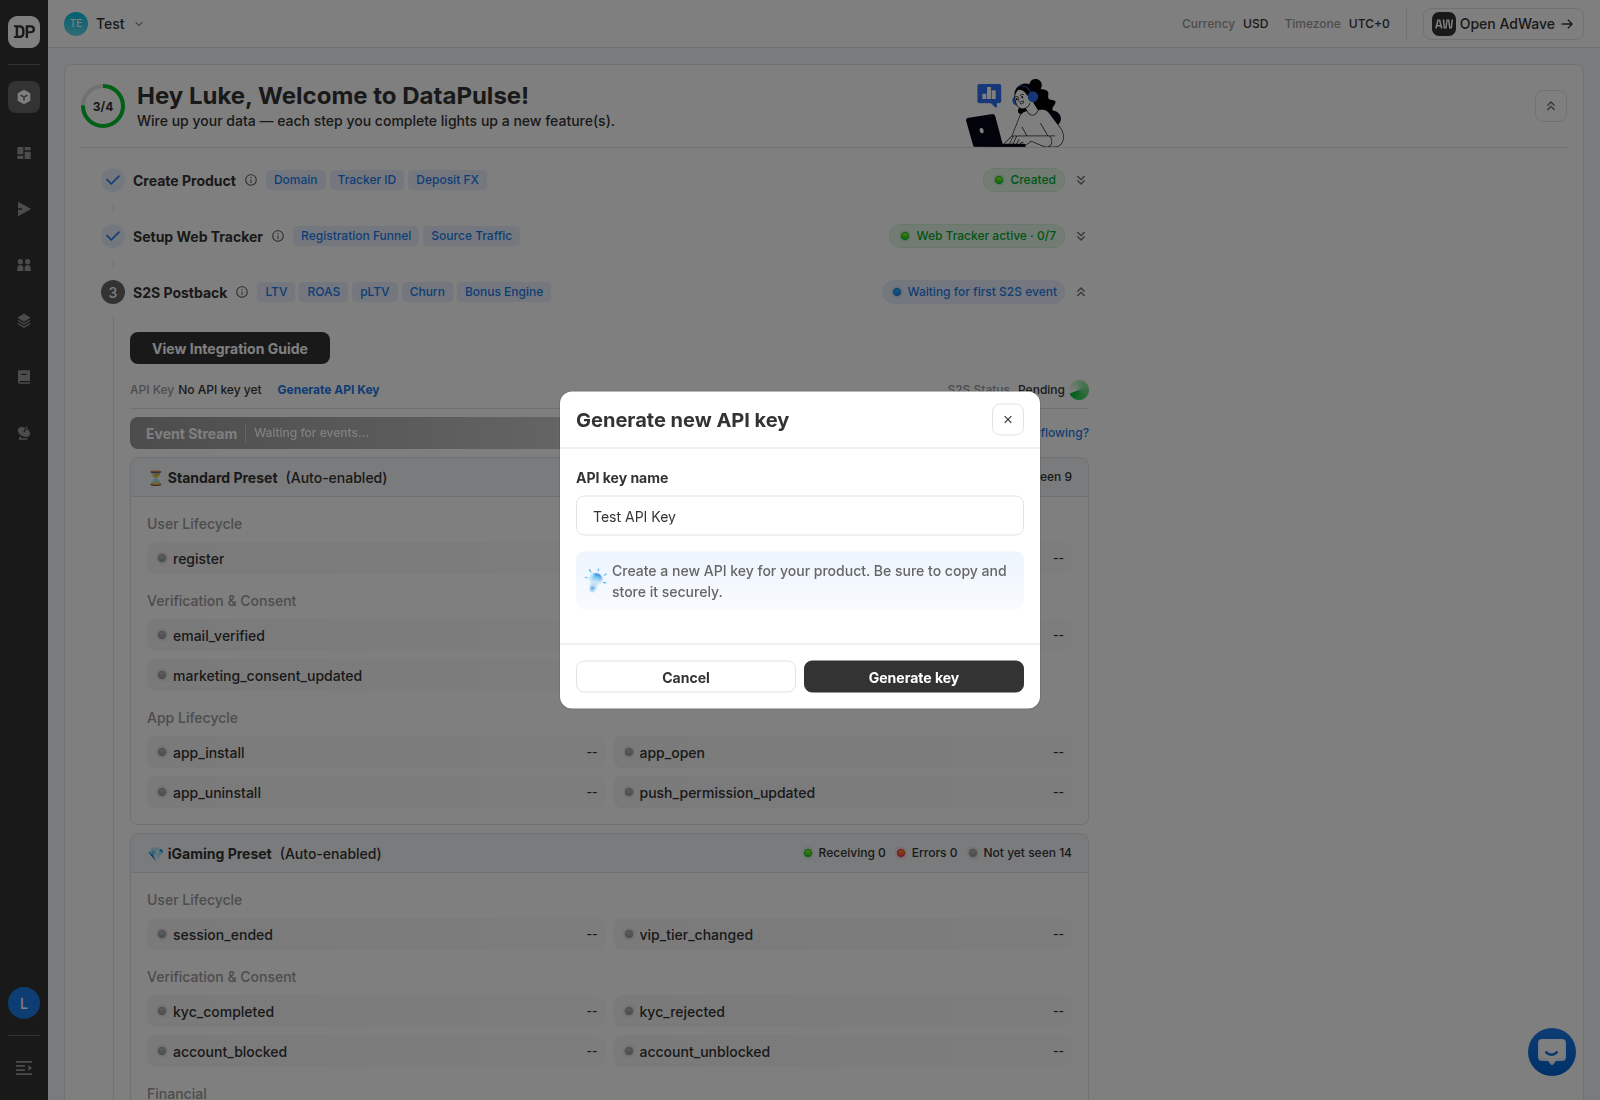Click the AW Open AdWave button
Image resolution: width=1600 pixels, height=1100 pixels.
click(x=1503, y=24)
